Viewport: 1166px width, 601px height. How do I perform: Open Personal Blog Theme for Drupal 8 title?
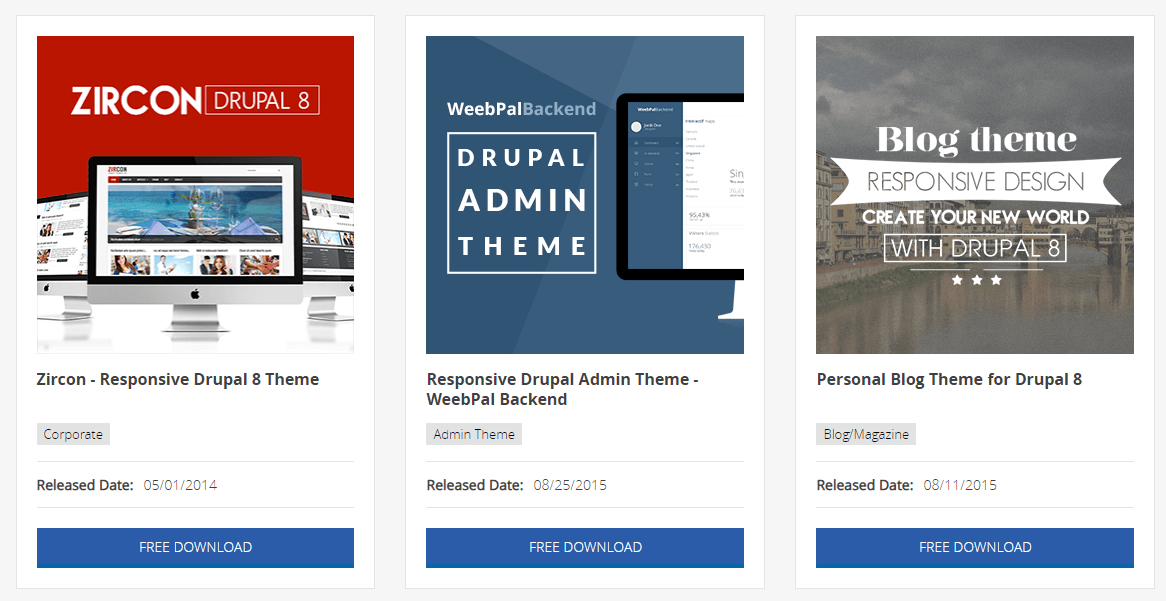click(x=949, y=380)
